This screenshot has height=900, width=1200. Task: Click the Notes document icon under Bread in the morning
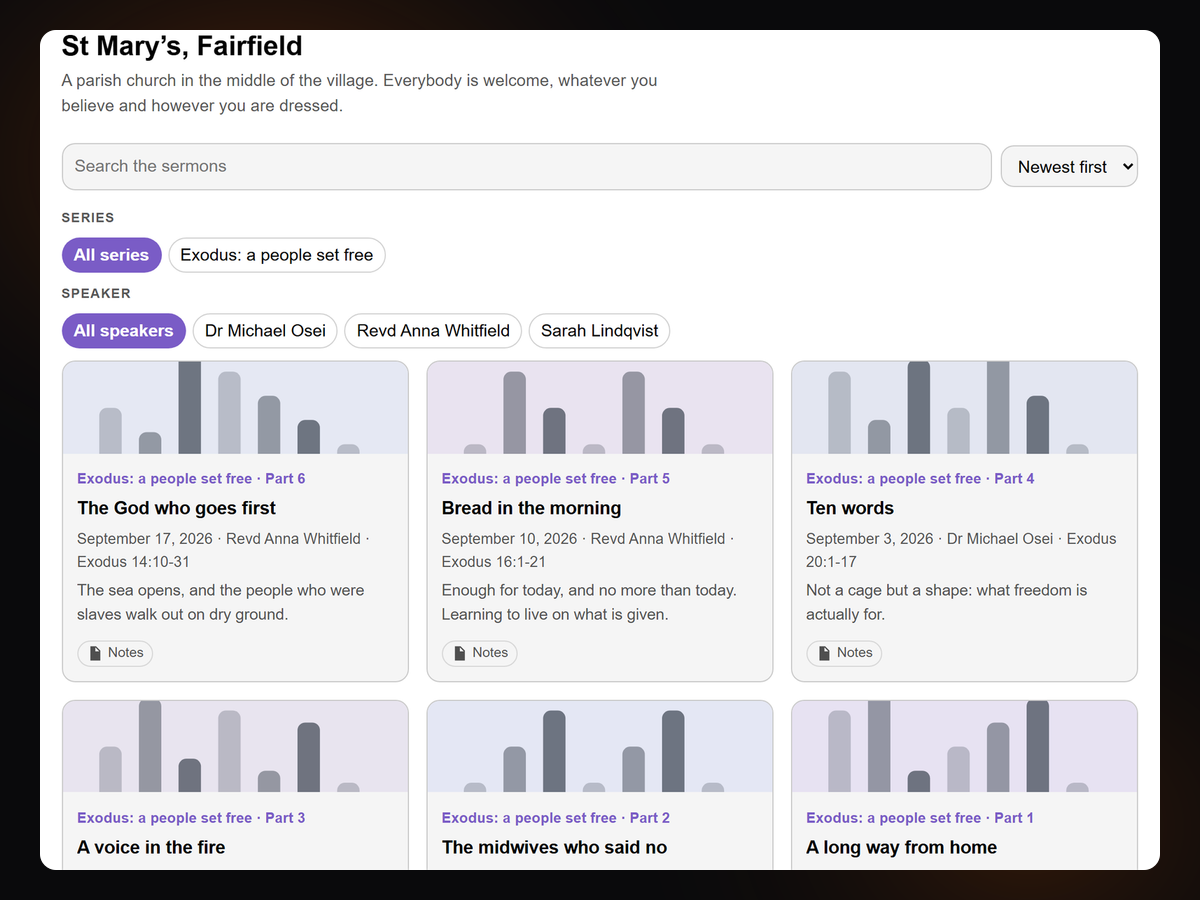(460, 653)
